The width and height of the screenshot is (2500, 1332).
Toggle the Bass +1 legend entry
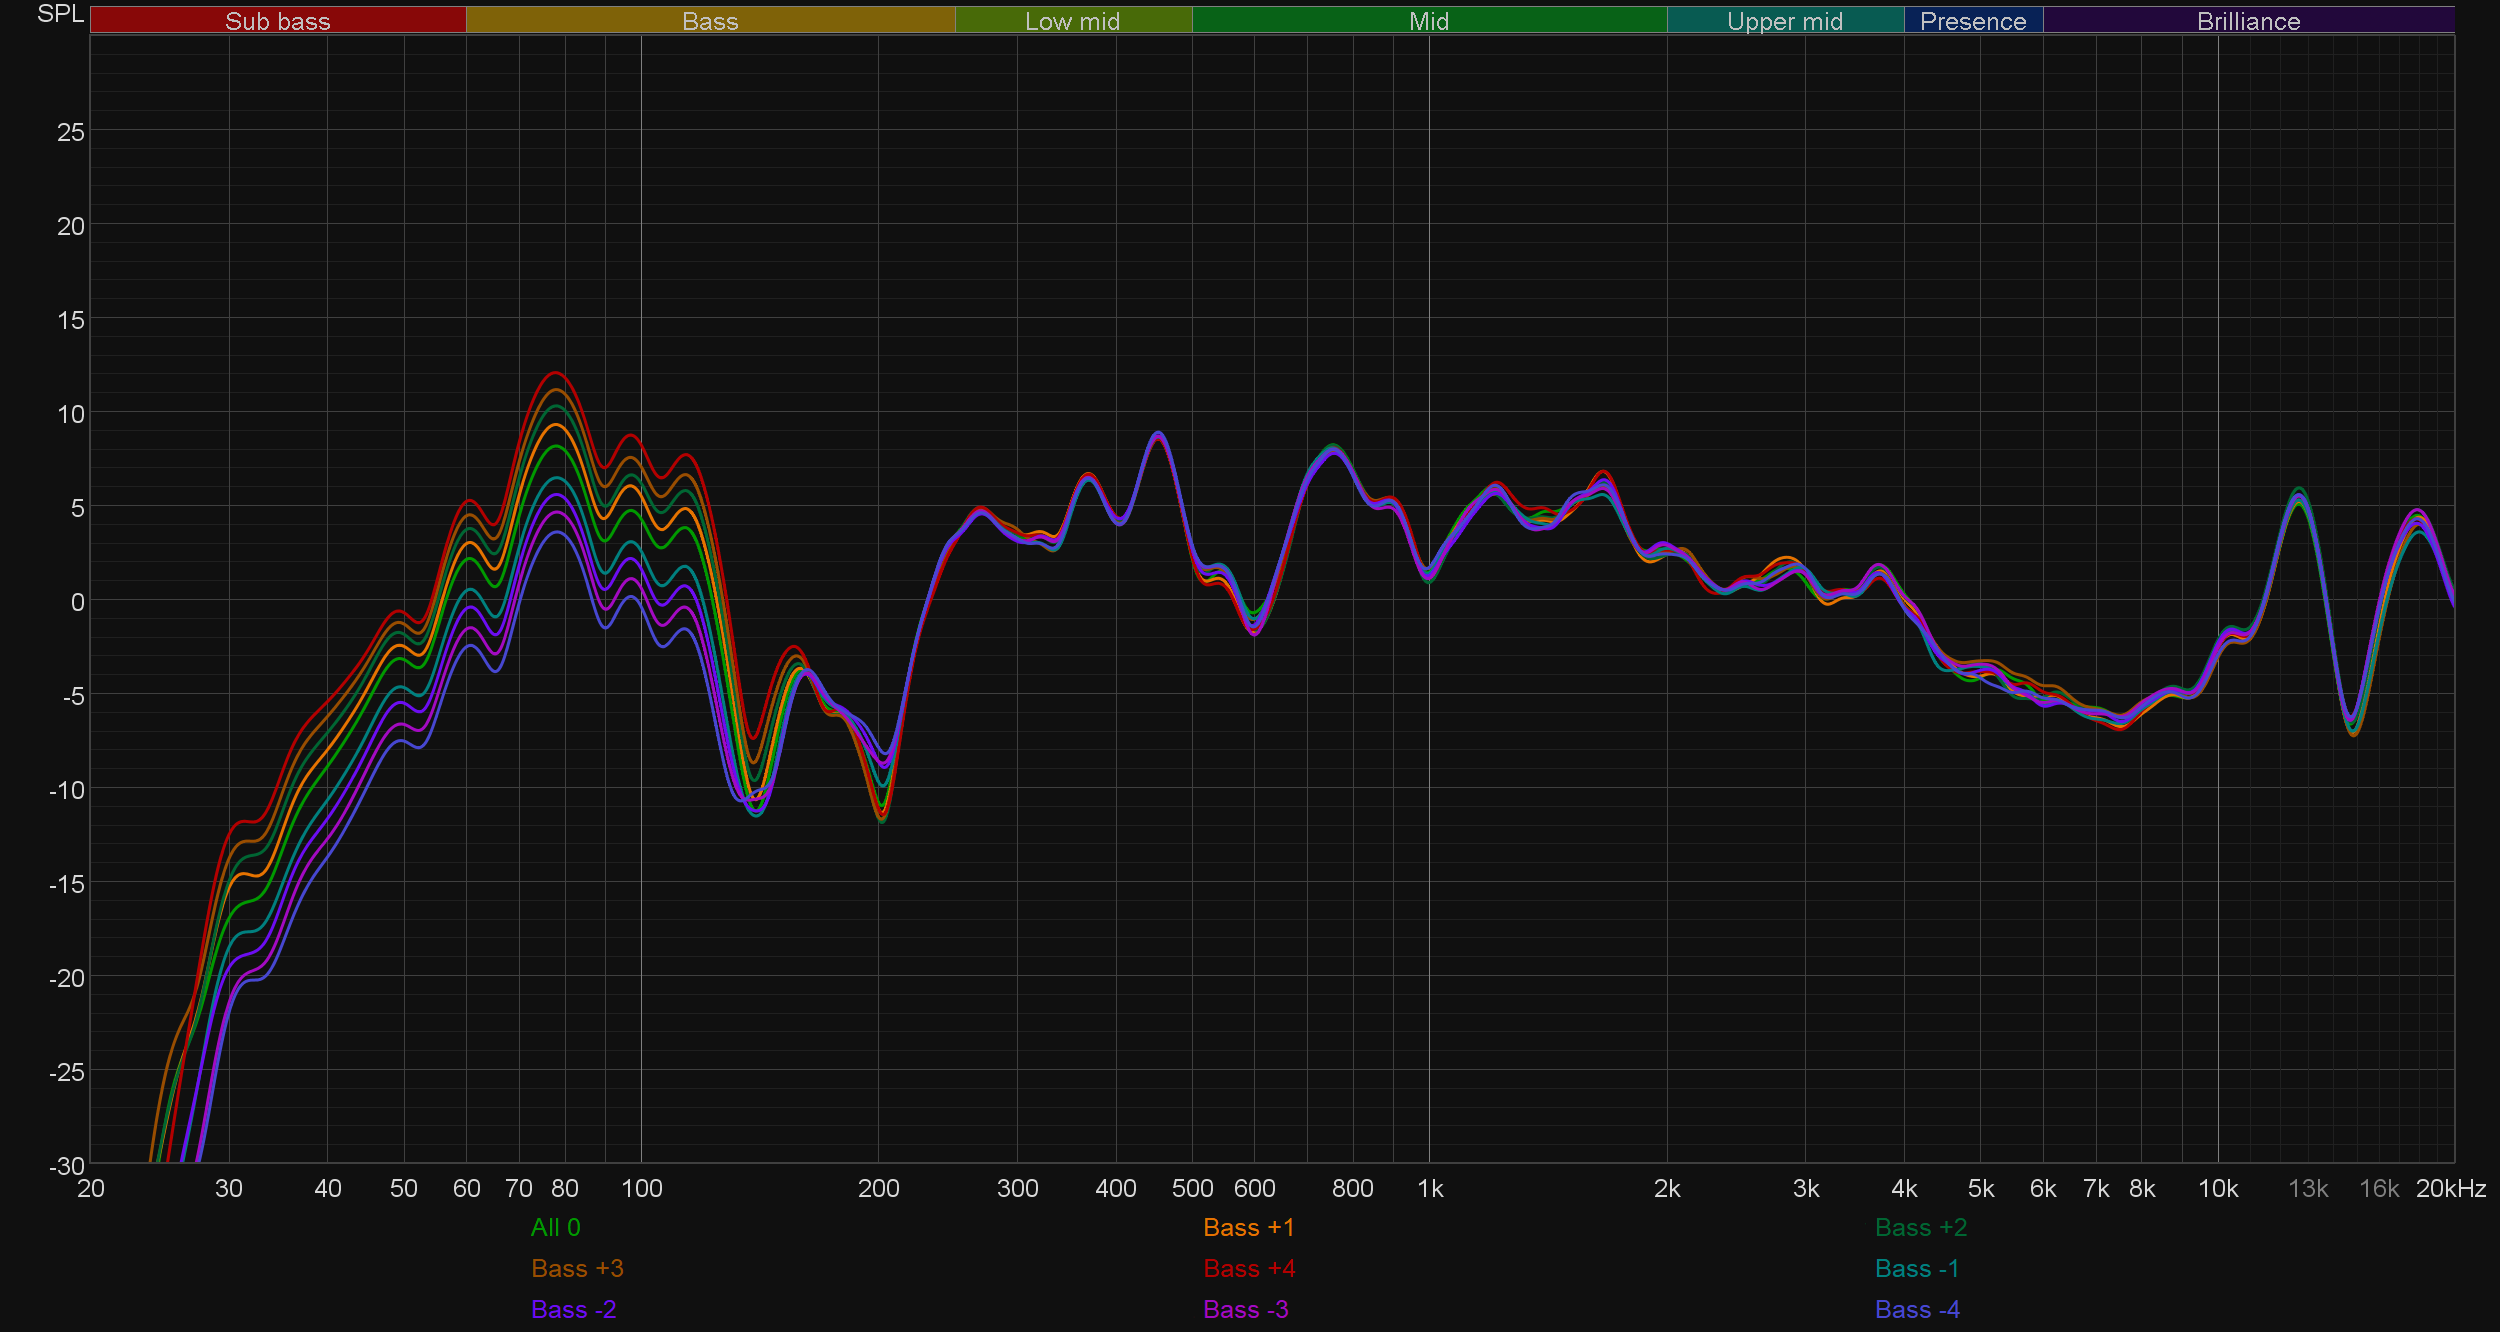tap(1248, 1227)
